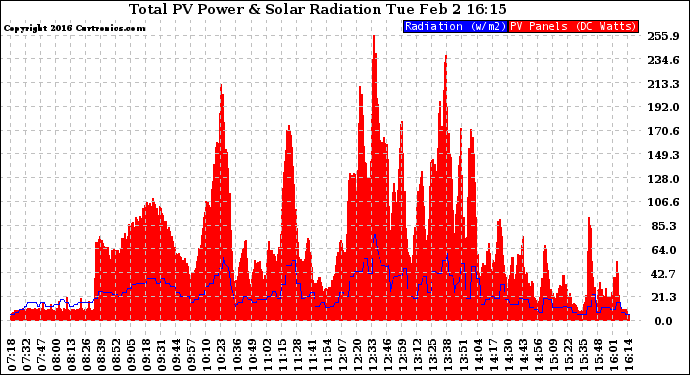The width and height of the screenshot is (690, 375).
Task: Click the 14:17 time label
Action: click(x=493, y=355)
